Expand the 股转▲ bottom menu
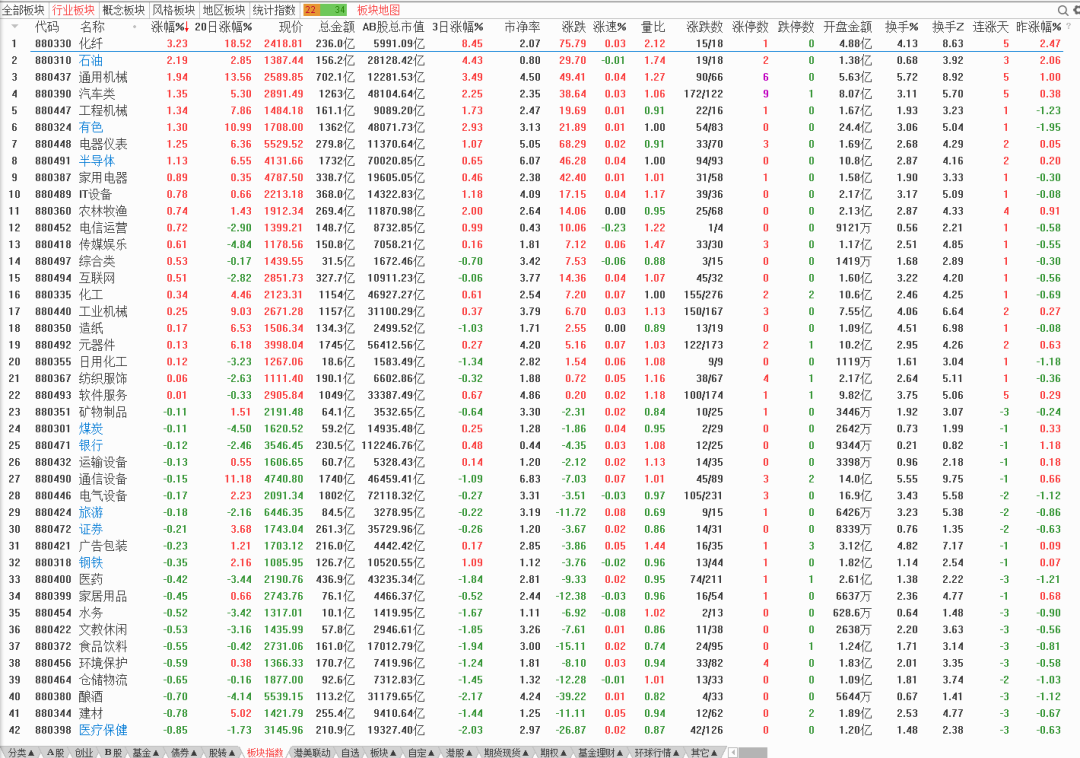This screenshot has width=1080, height=758. 222,752
